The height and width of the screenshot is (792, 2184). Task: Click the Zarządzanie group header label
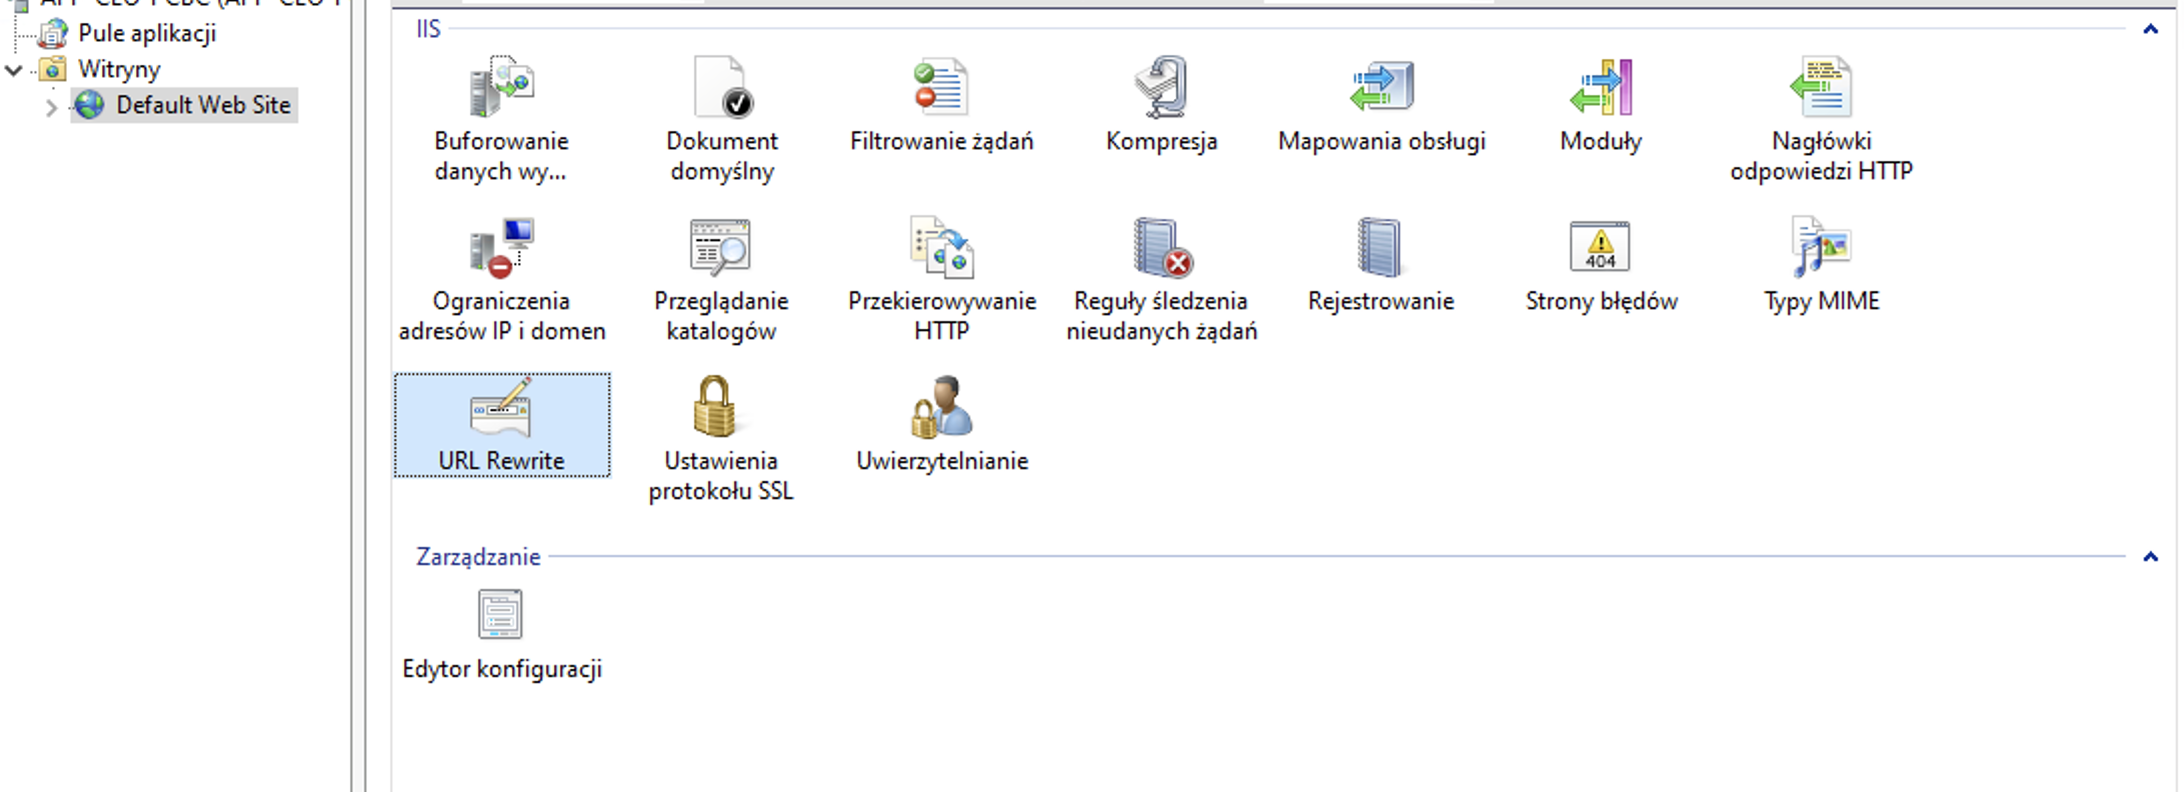click(x=478, y=557)
